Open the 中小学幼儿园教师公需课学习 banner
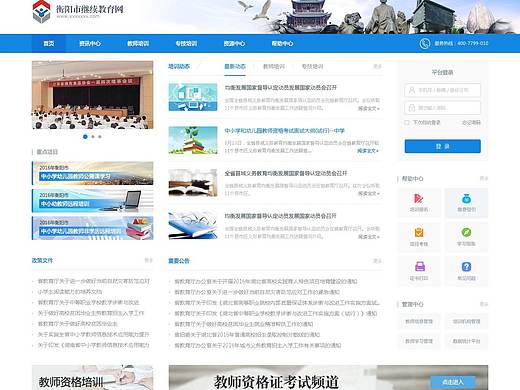This screenshot has width=520, height=390. tap(93, 173)
